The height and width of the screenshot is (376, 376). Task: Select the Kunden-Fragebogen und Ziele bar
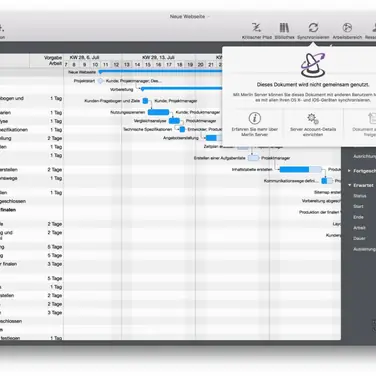point(145,101)
